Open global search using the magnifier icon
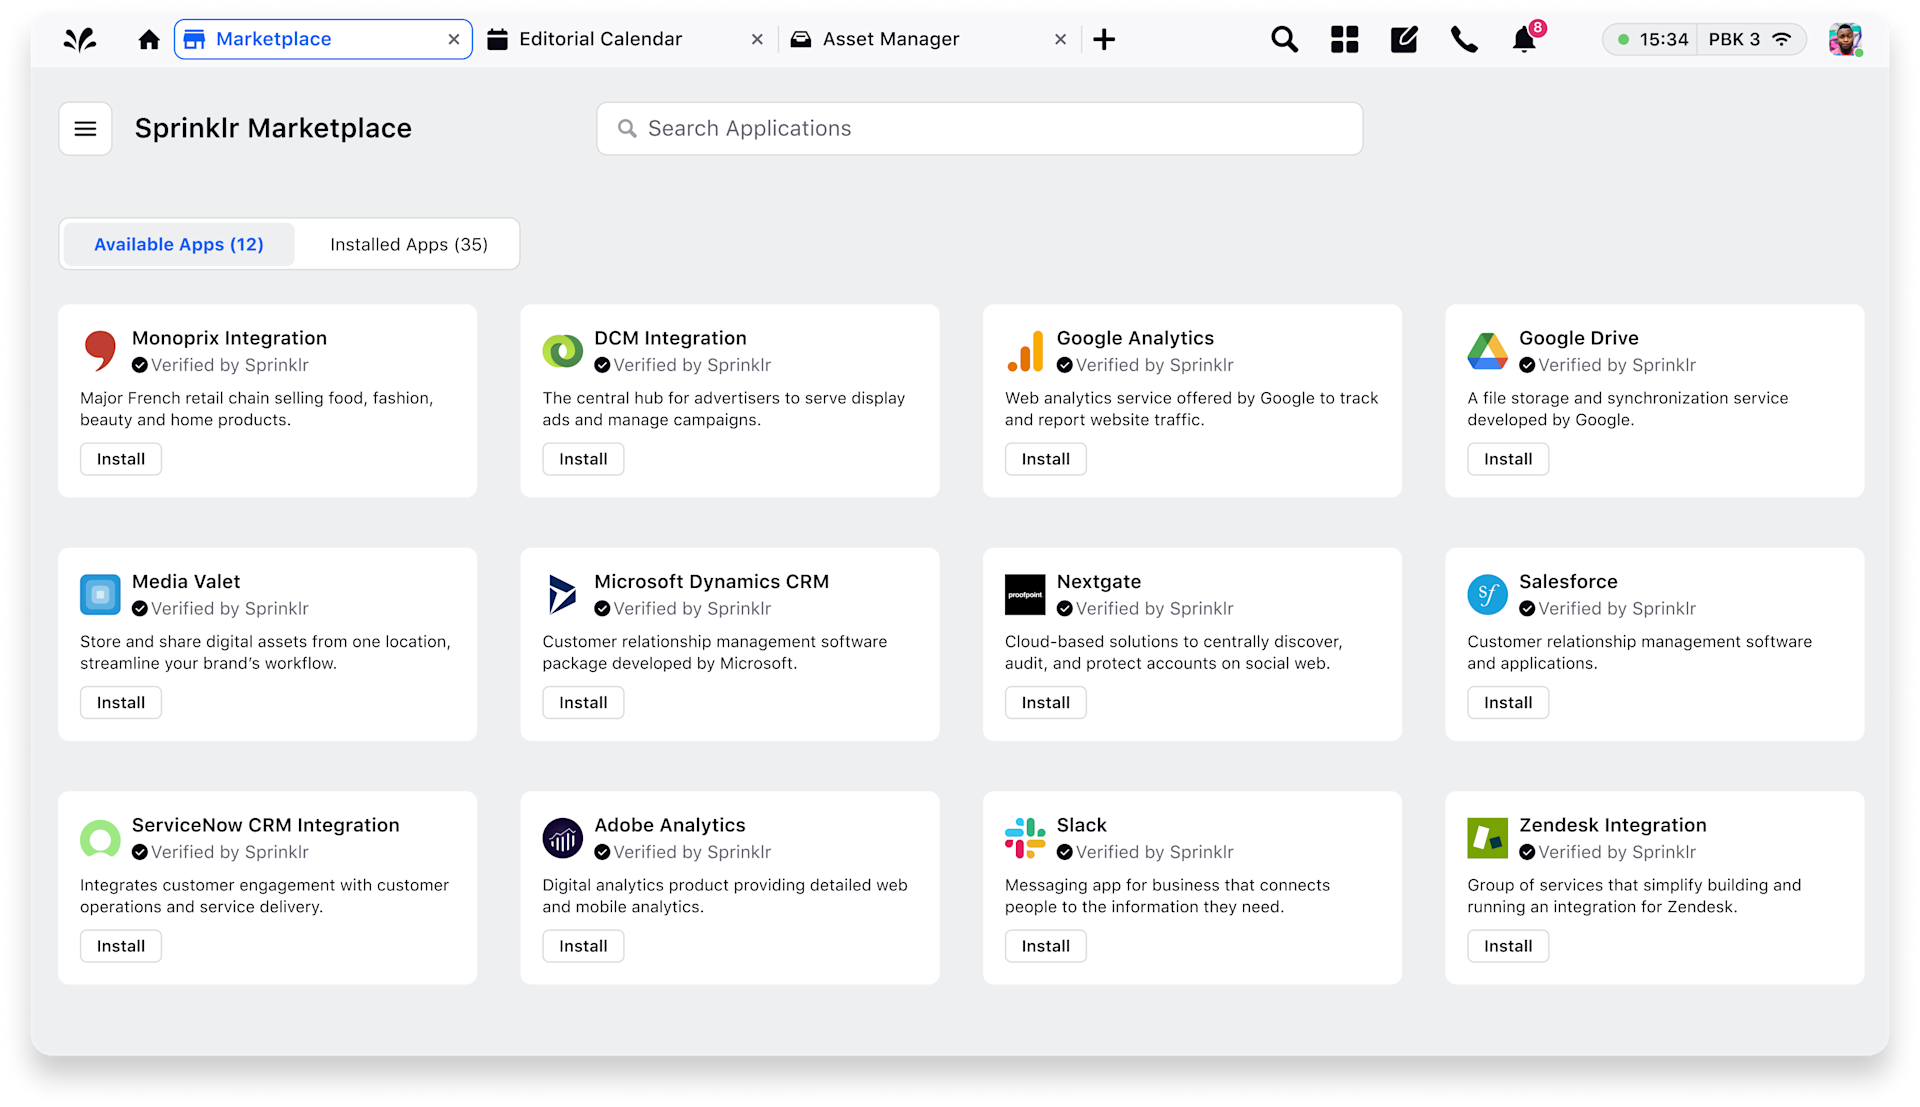The width and height of the screenshot is (1920, 1107). [x=1284, y=39]
